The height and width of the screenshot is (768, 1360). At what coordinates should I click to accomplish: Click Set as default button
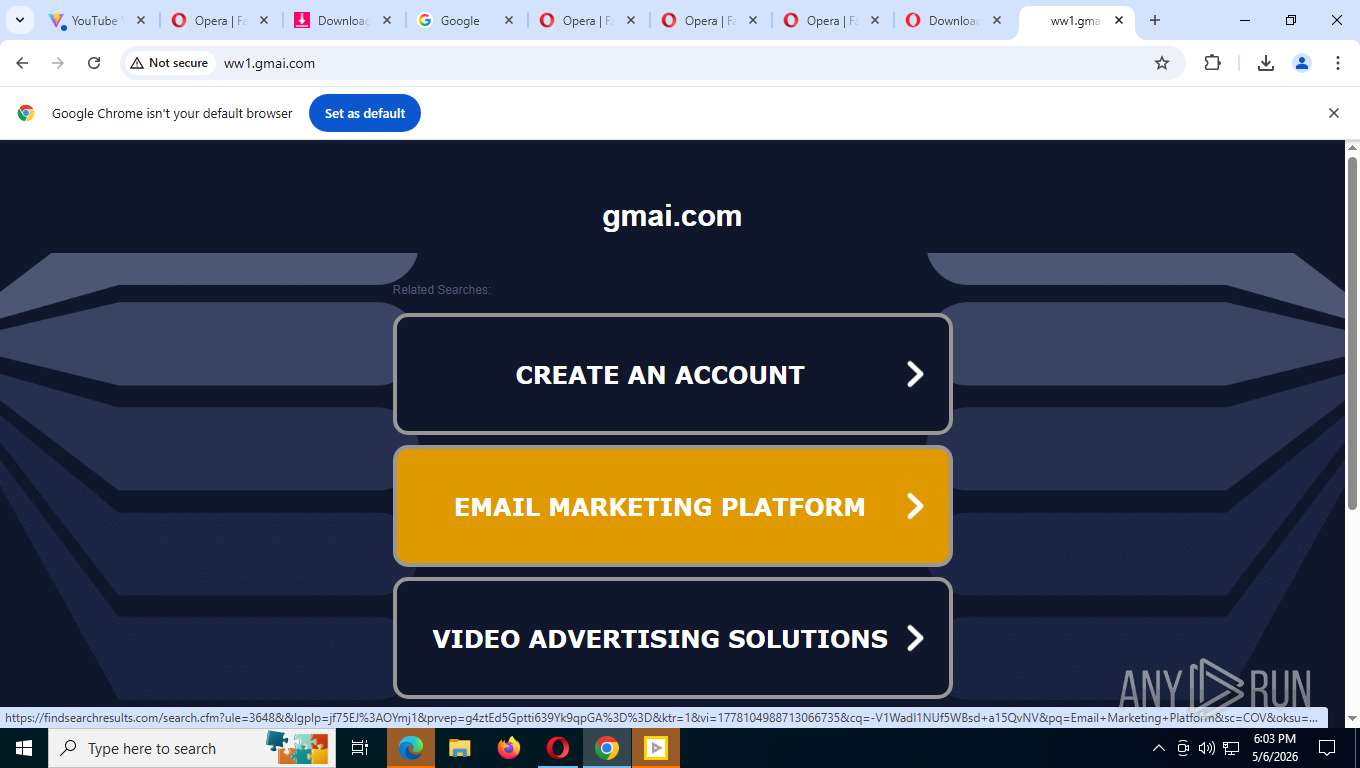pos(365,113)
